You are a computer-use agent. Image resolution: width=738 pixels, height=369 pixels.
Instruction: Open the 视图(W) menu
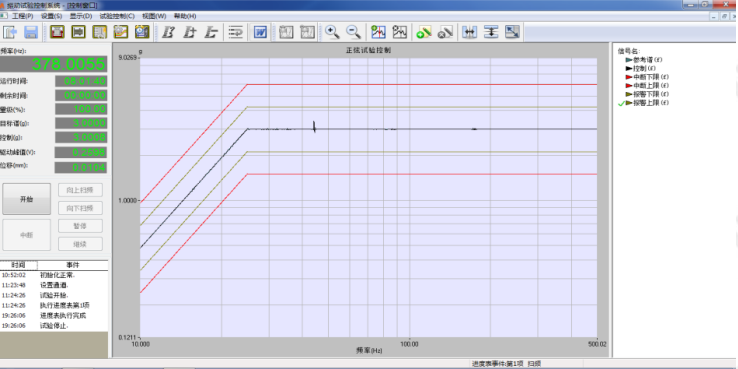[154, 16]
